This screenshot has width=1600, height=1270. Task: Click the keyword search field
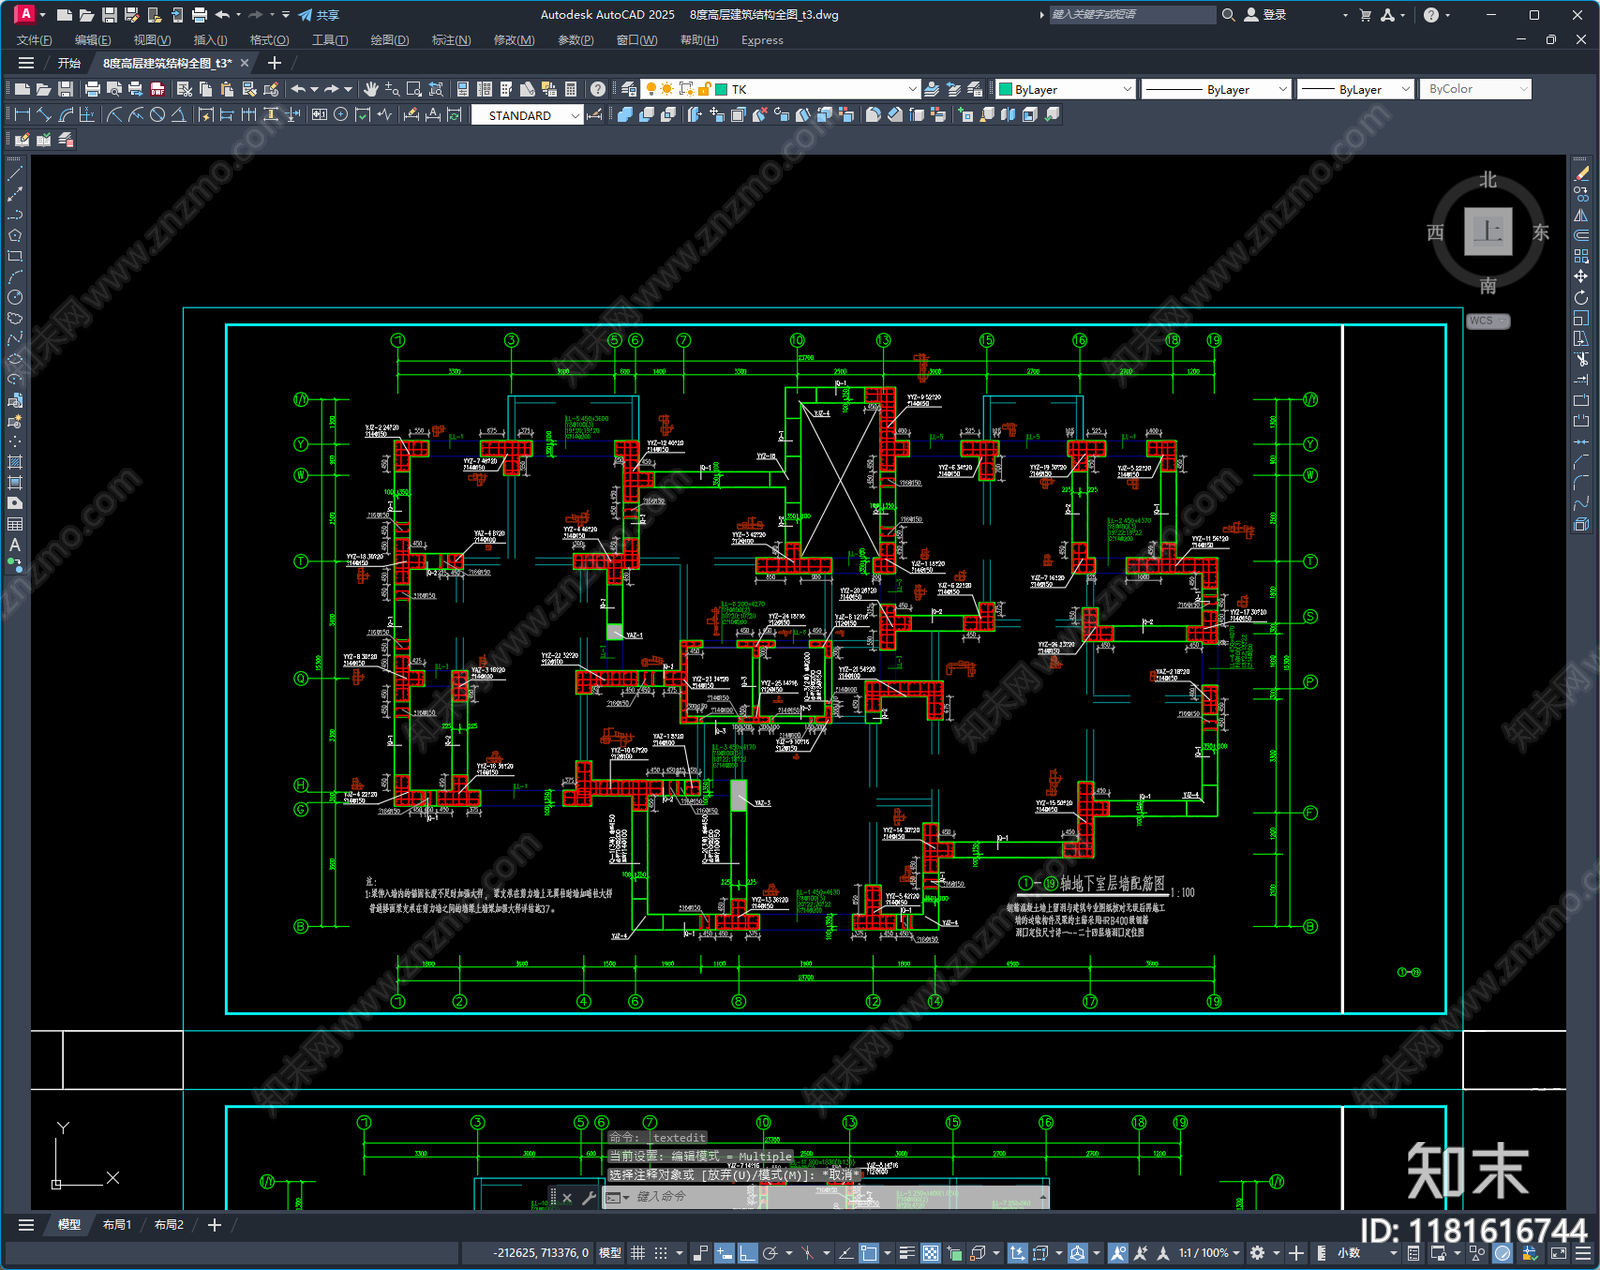pyautogui.click(x=1132, y=15)
